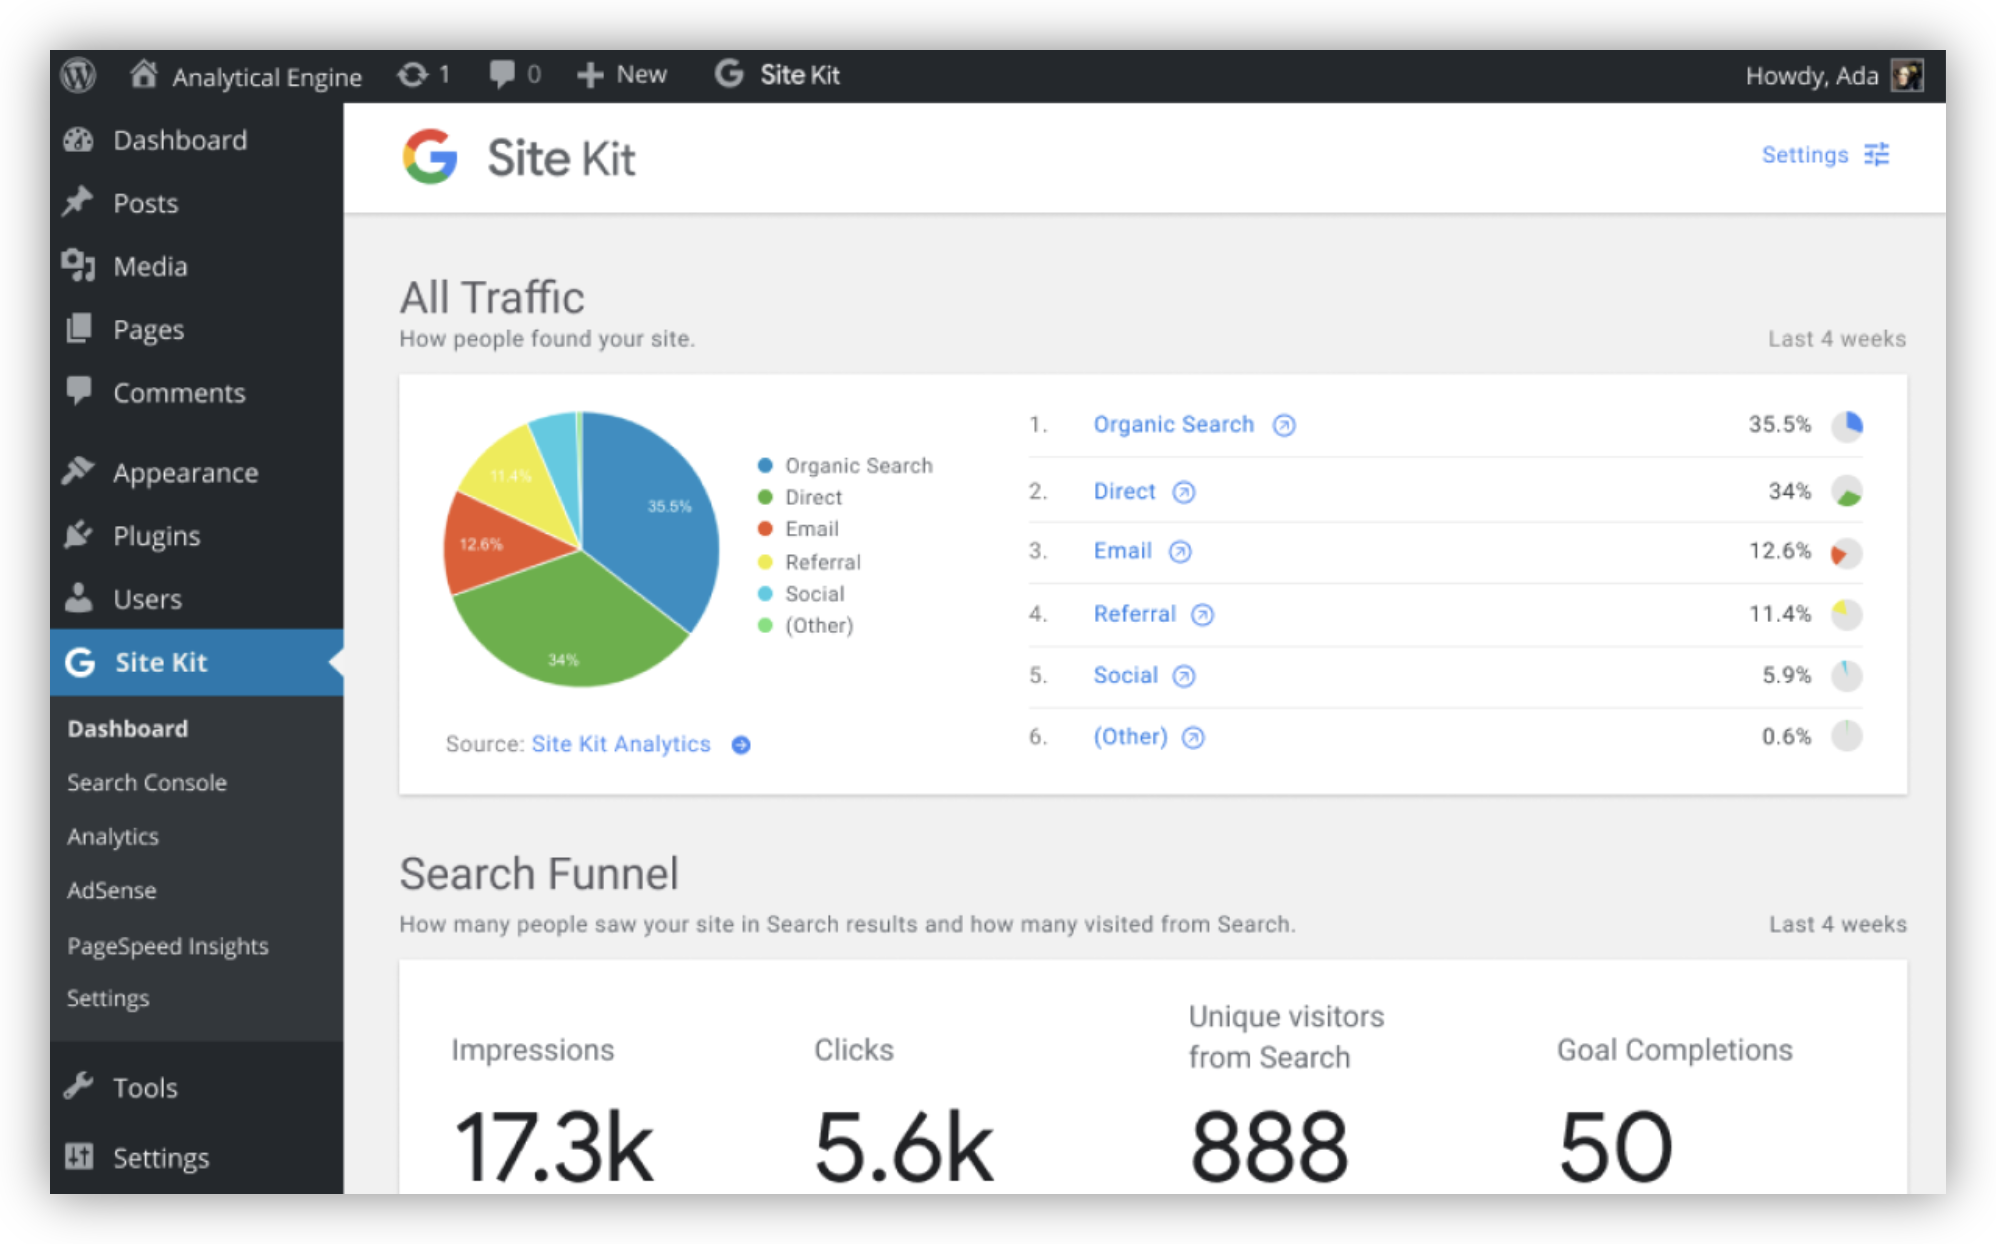
Task: Open the New content menu in the admin bar
Action: point(622,75)
